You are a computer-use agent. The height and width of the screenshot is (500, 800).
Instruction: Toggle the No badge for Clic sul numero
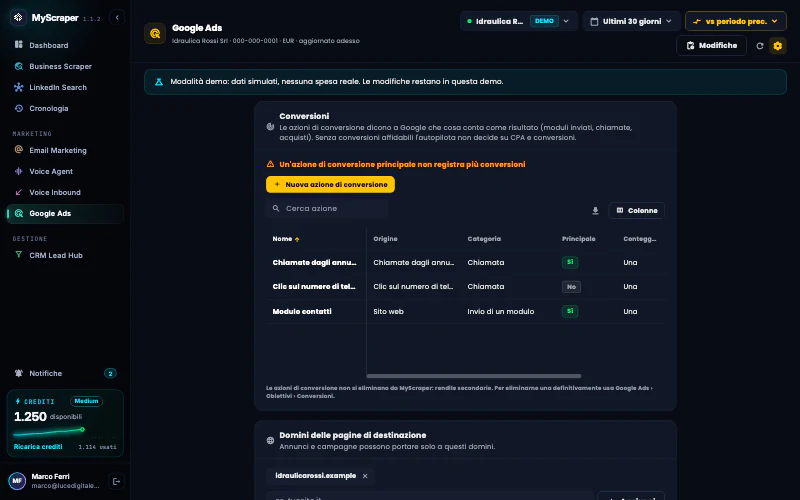571,287
